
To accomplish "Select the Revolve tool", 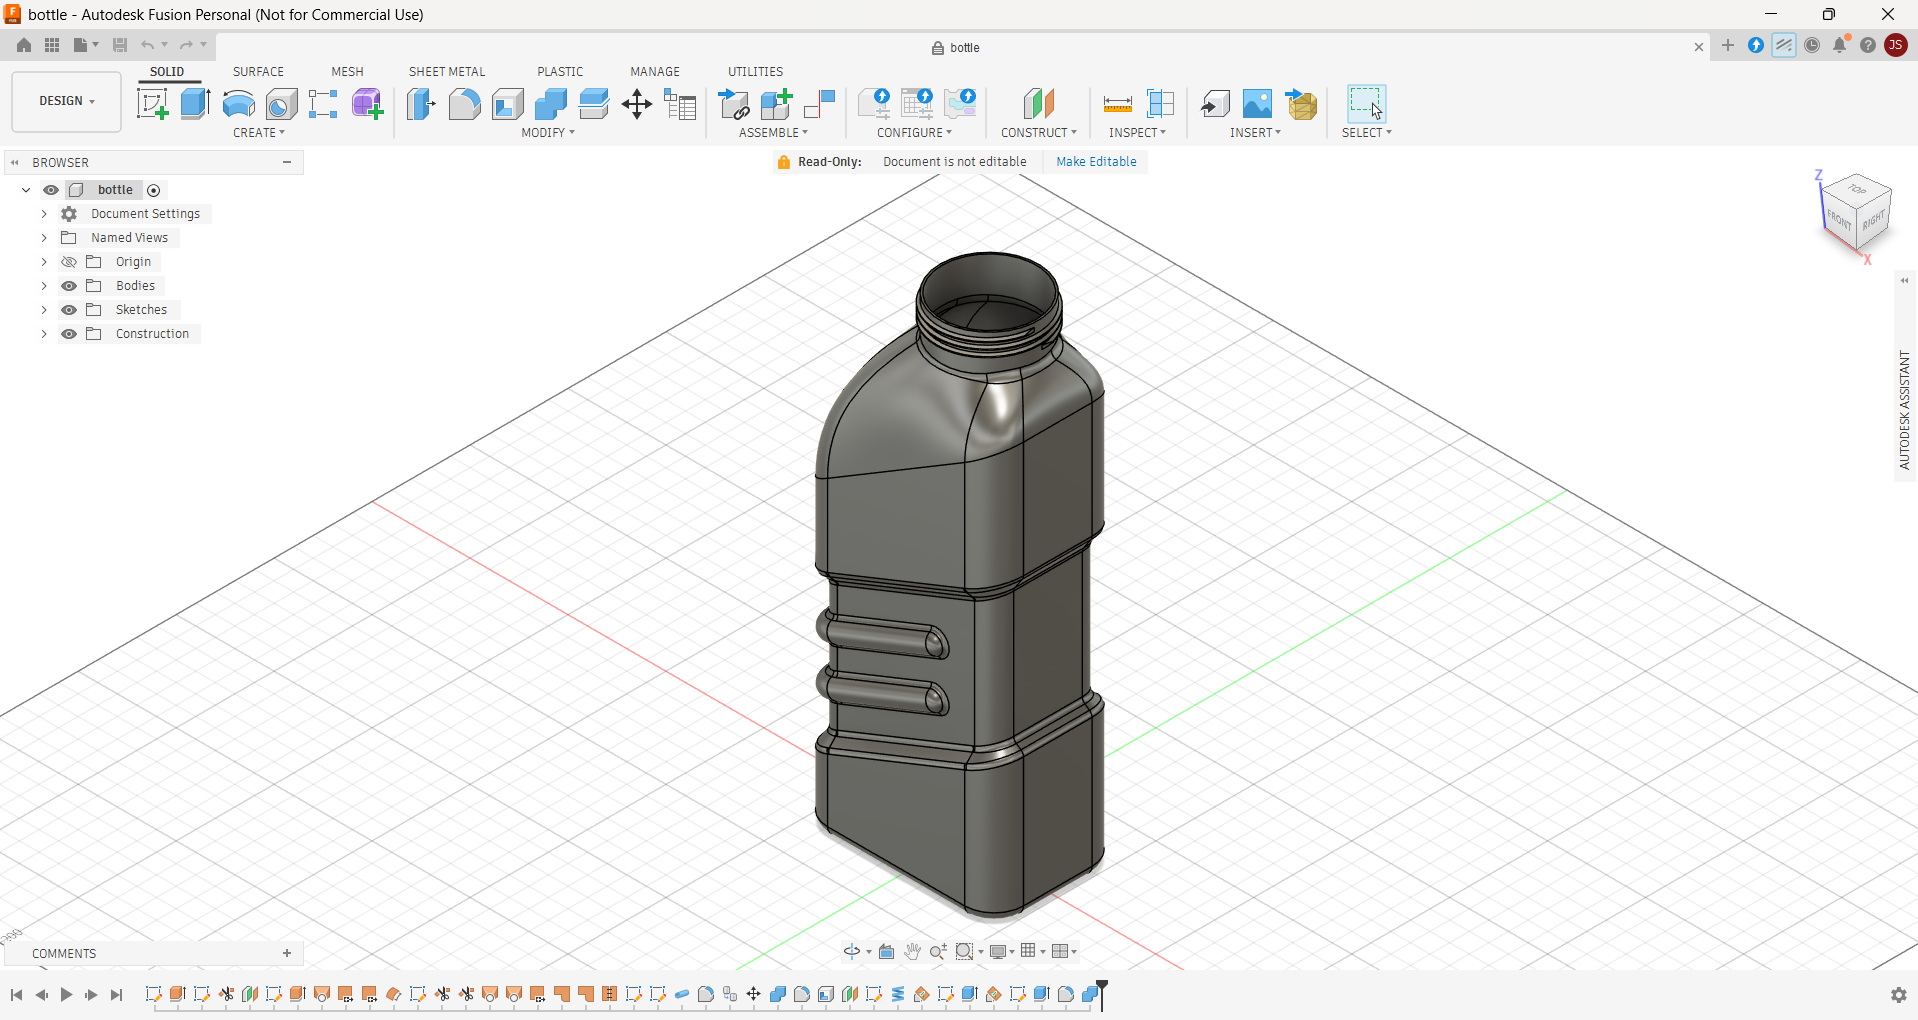I will (238, 104).
